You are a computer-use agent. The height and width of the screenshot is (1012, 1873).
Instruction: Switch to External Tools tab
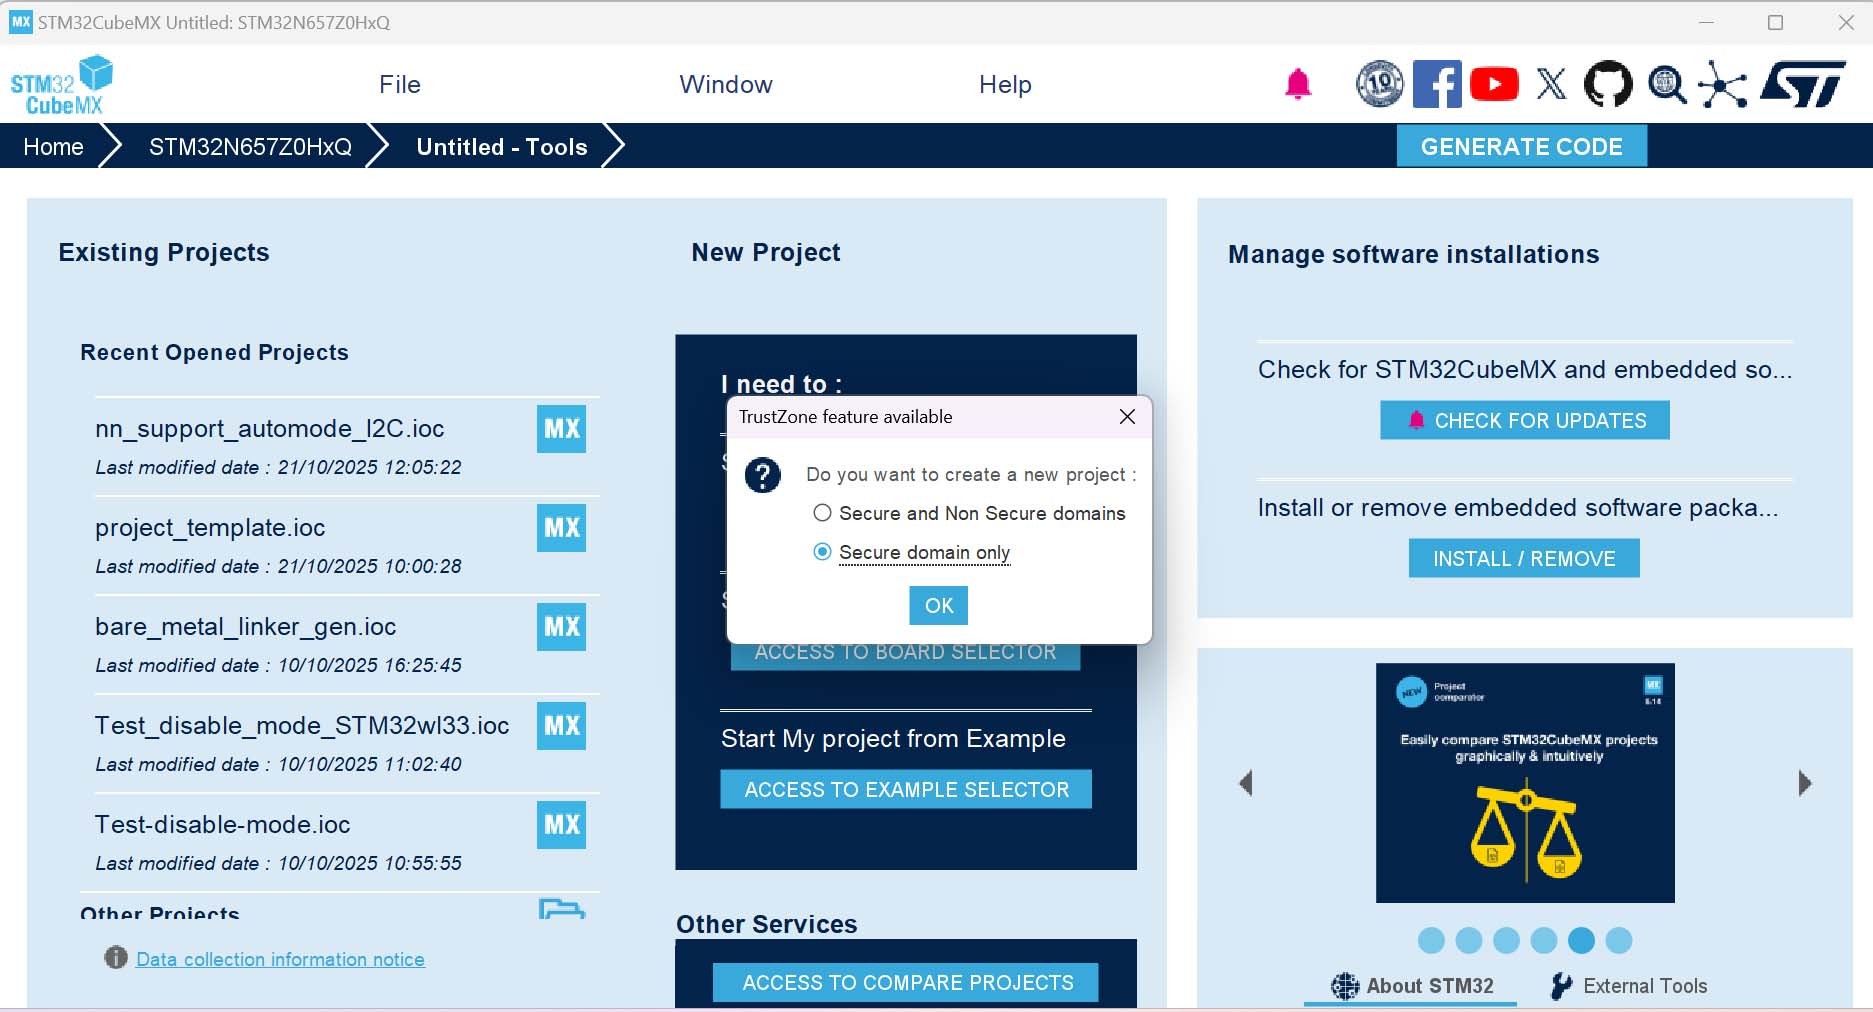[x=1629, y=986]
